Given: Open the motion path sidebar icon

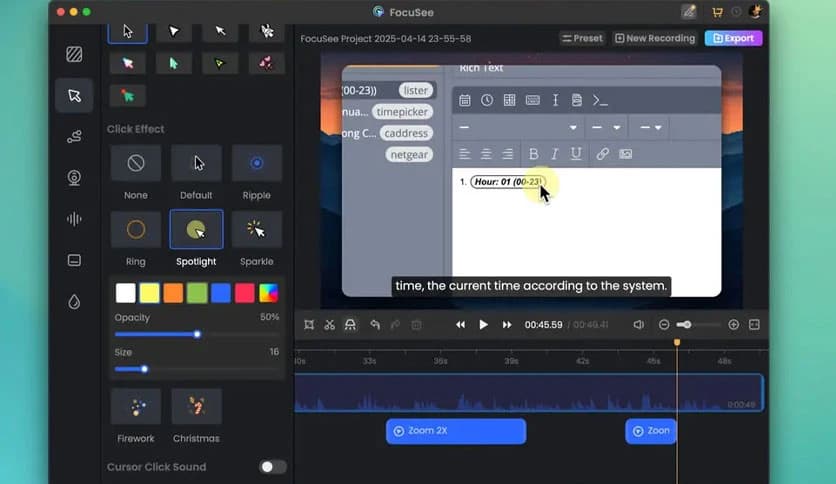Looking at the screenshot, I should (x=74, y=136).
